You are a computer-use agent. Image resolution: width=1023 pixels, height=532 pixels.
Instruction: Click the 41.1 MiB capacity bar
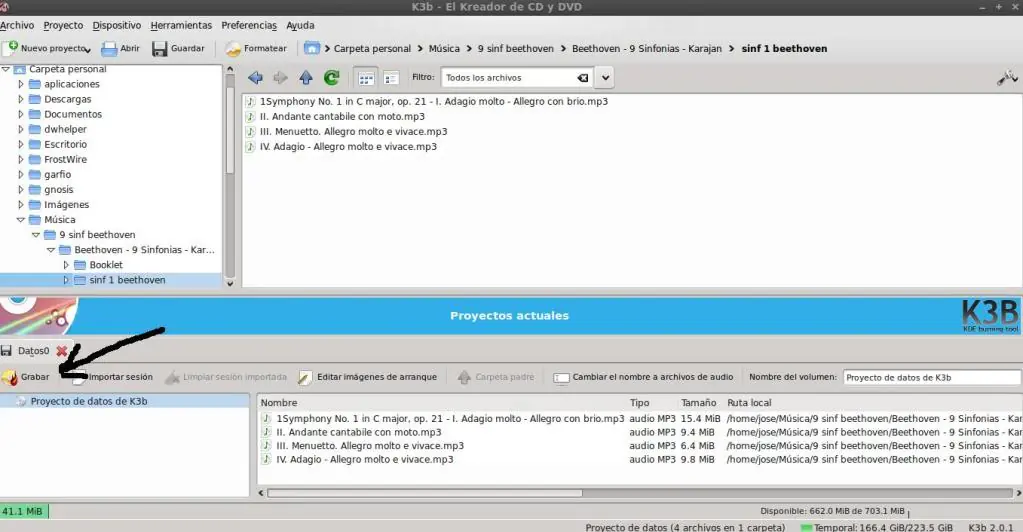click(x=24, y=511)
